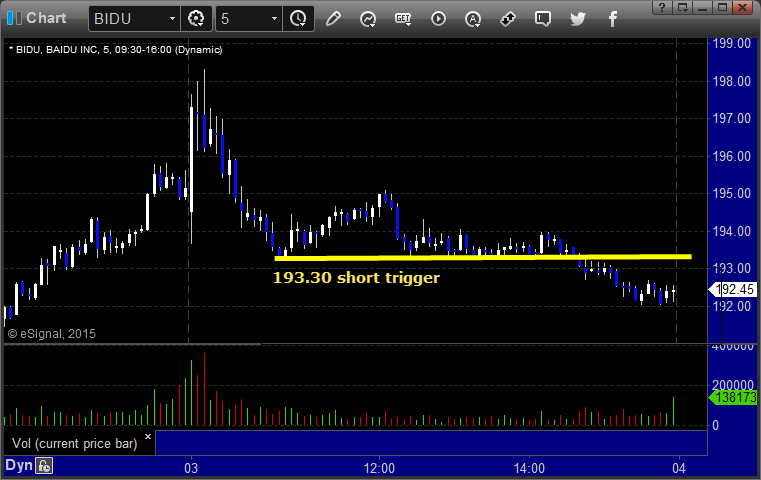Open the chat comment icon
The image size is (761, 480).
pos(543,19)
